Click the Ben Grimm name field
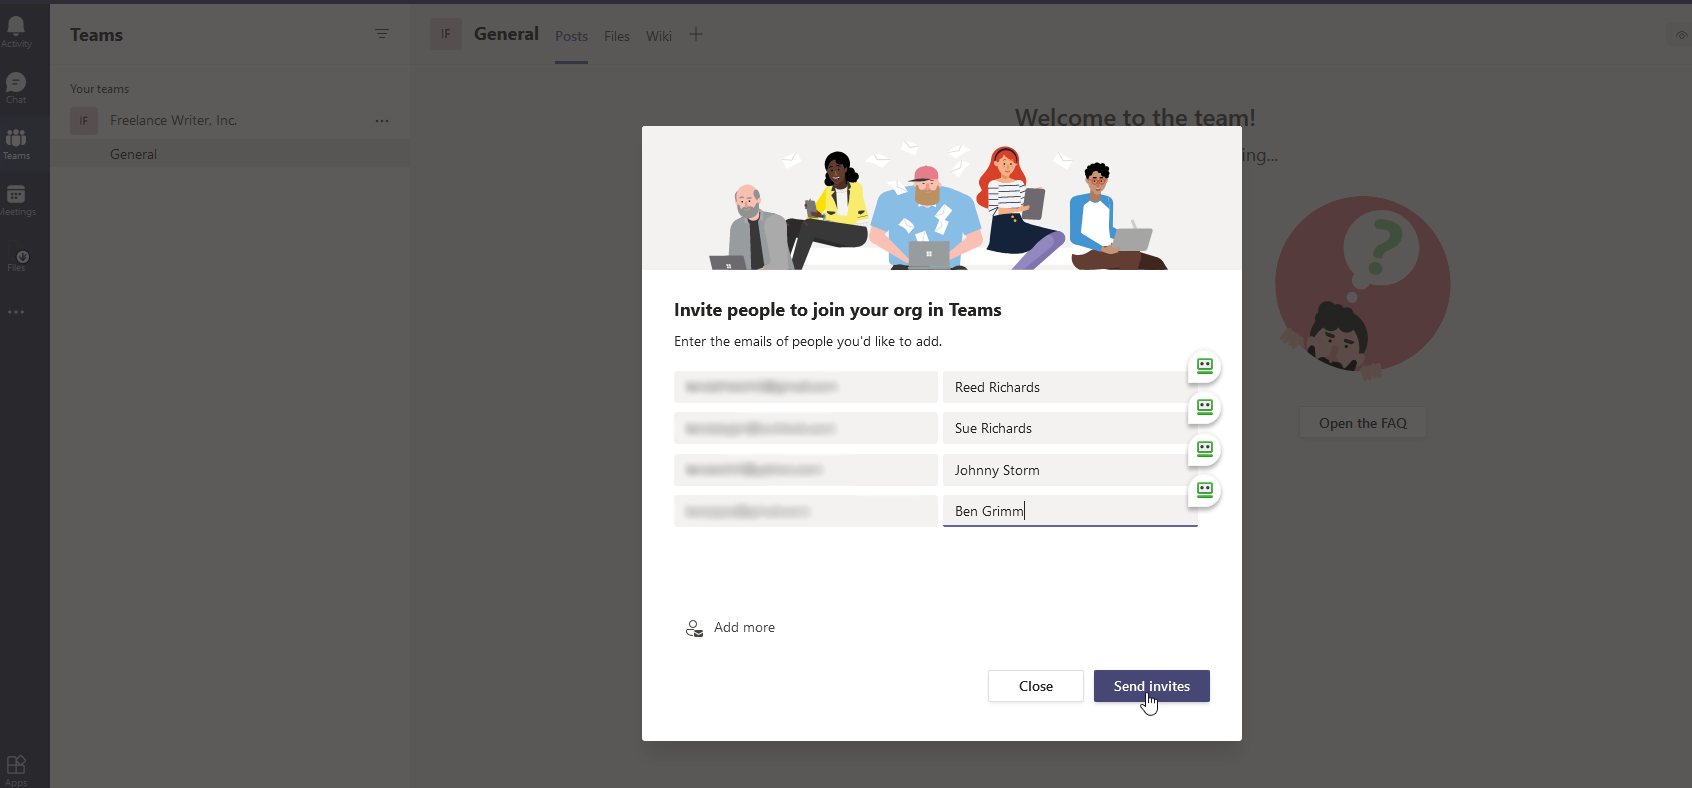The width and height of the screenshot is (1692, 788). [x=1070, y=511]
